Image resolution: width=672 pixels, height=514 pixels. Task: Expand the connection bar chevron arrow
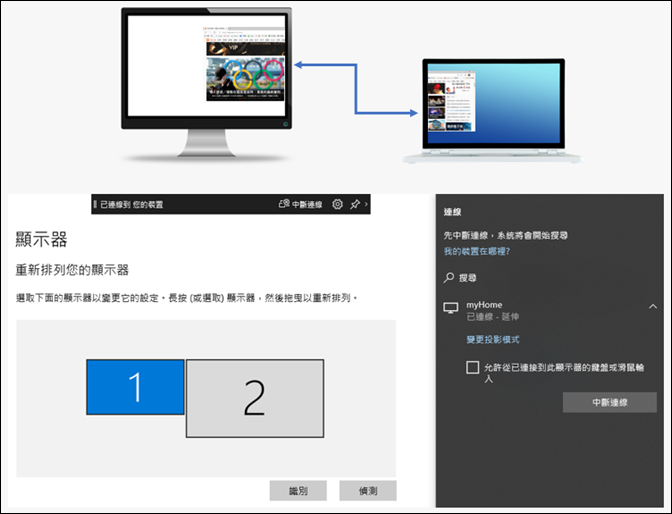pos(366,204)
